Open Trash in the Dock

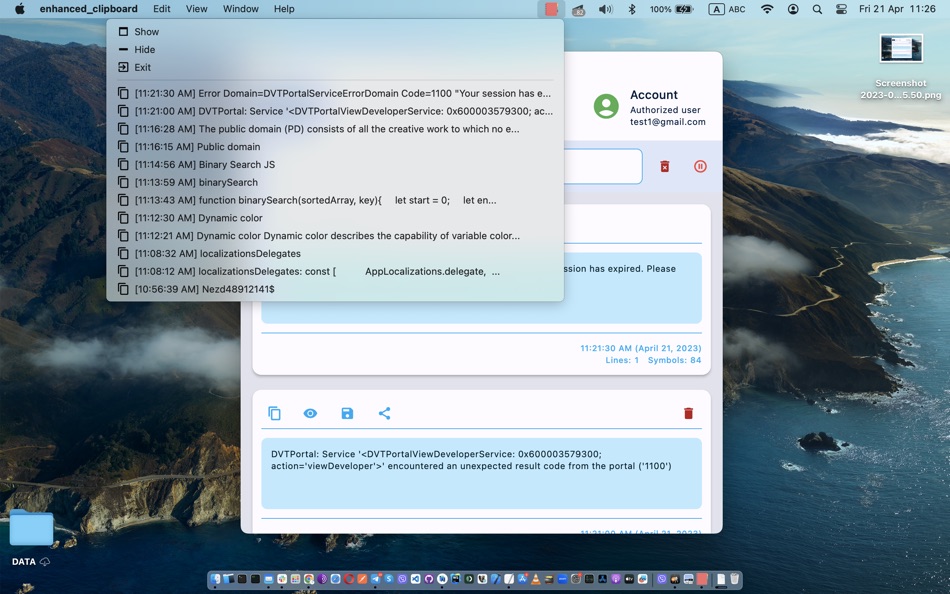click(734, 579)
